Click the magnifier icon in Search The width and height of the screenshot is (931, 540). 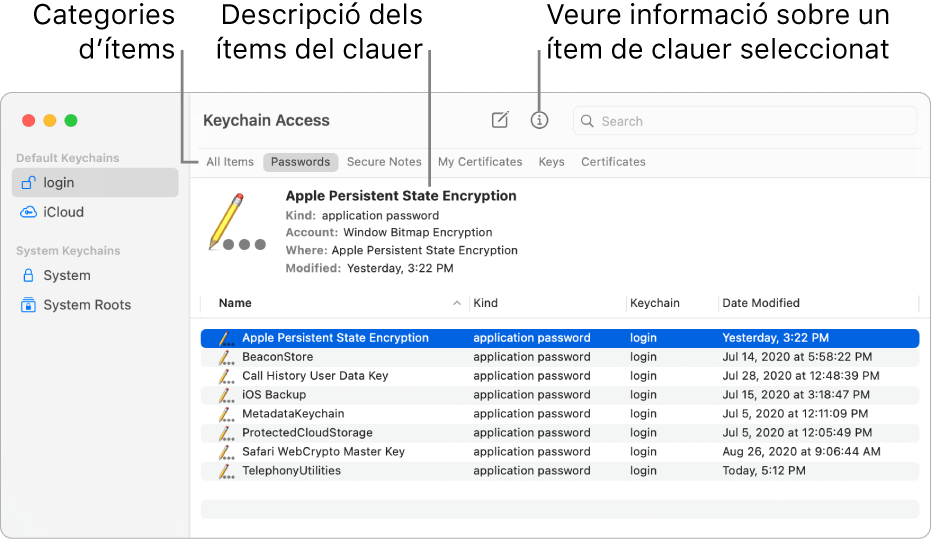coord(587,121)
